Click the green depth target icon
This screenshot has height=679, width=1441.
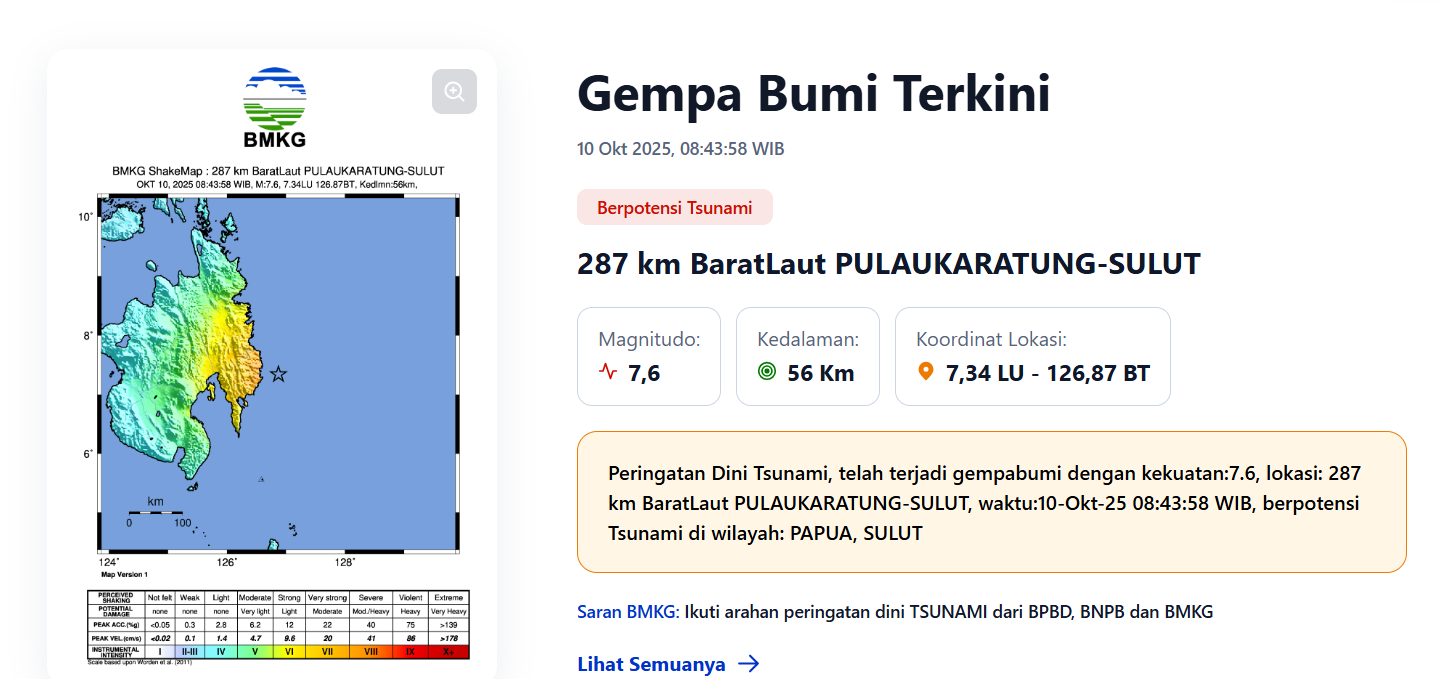click(767, 372)
